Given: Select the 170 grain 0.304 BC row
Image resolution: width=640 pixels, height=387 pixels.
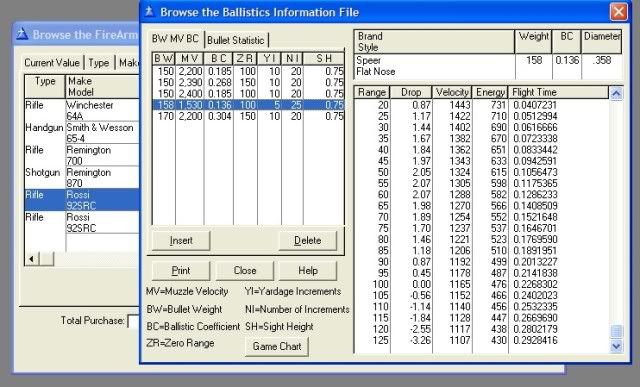Looking at the screenshot, I should point(249,116).
